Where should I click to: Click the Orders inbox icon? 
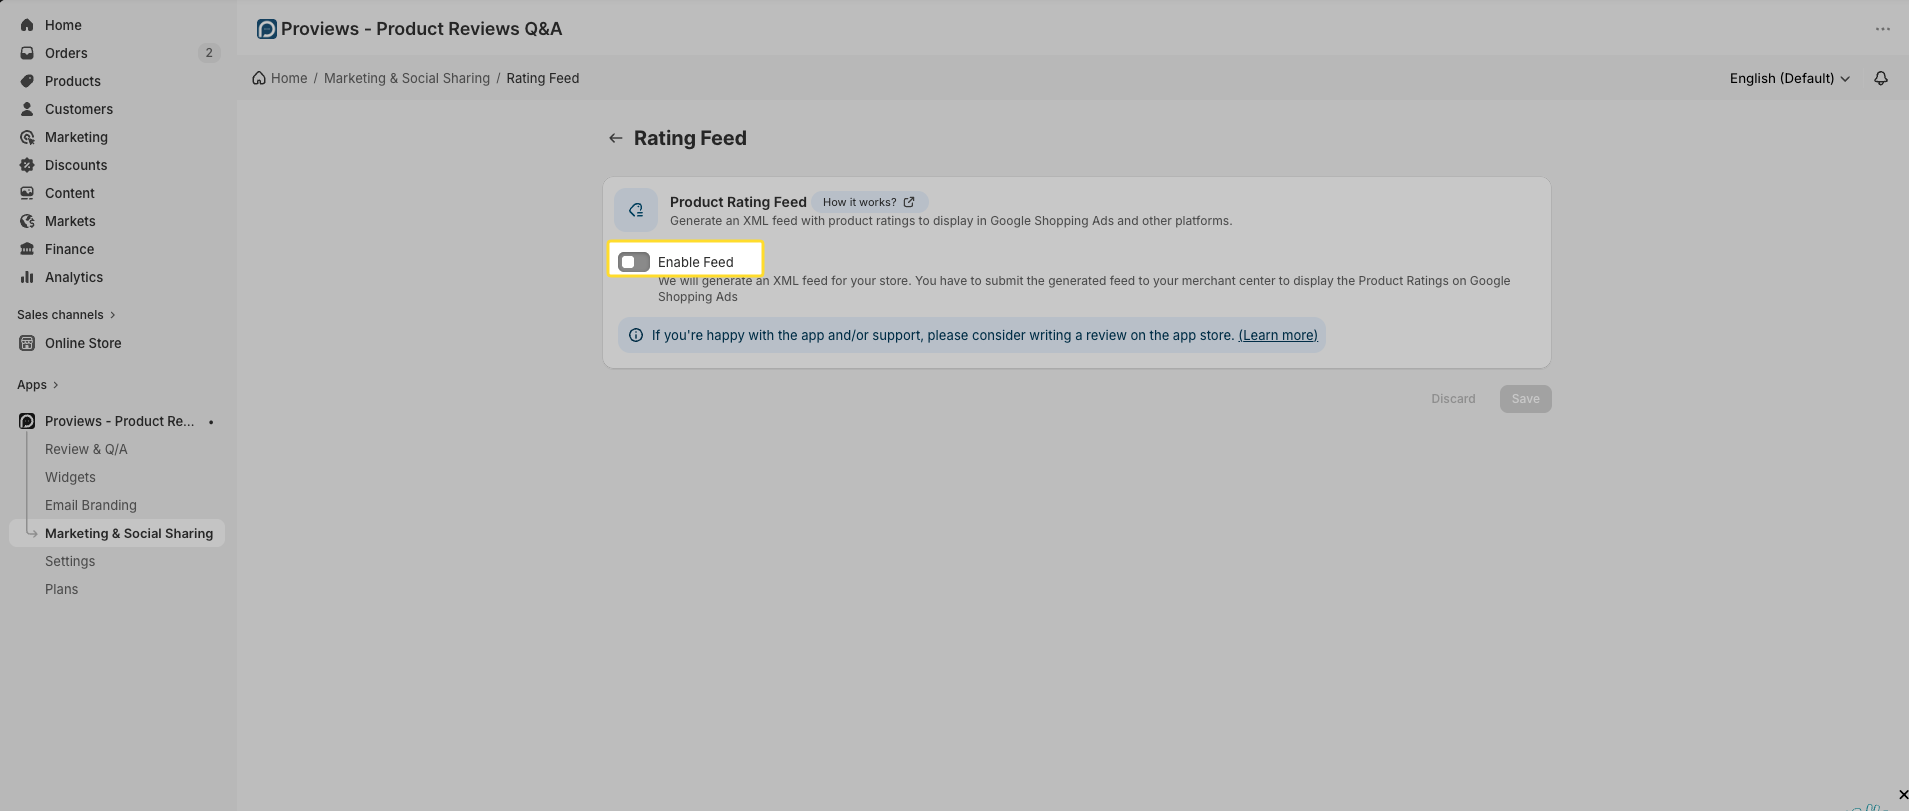[x=27, y=53]
